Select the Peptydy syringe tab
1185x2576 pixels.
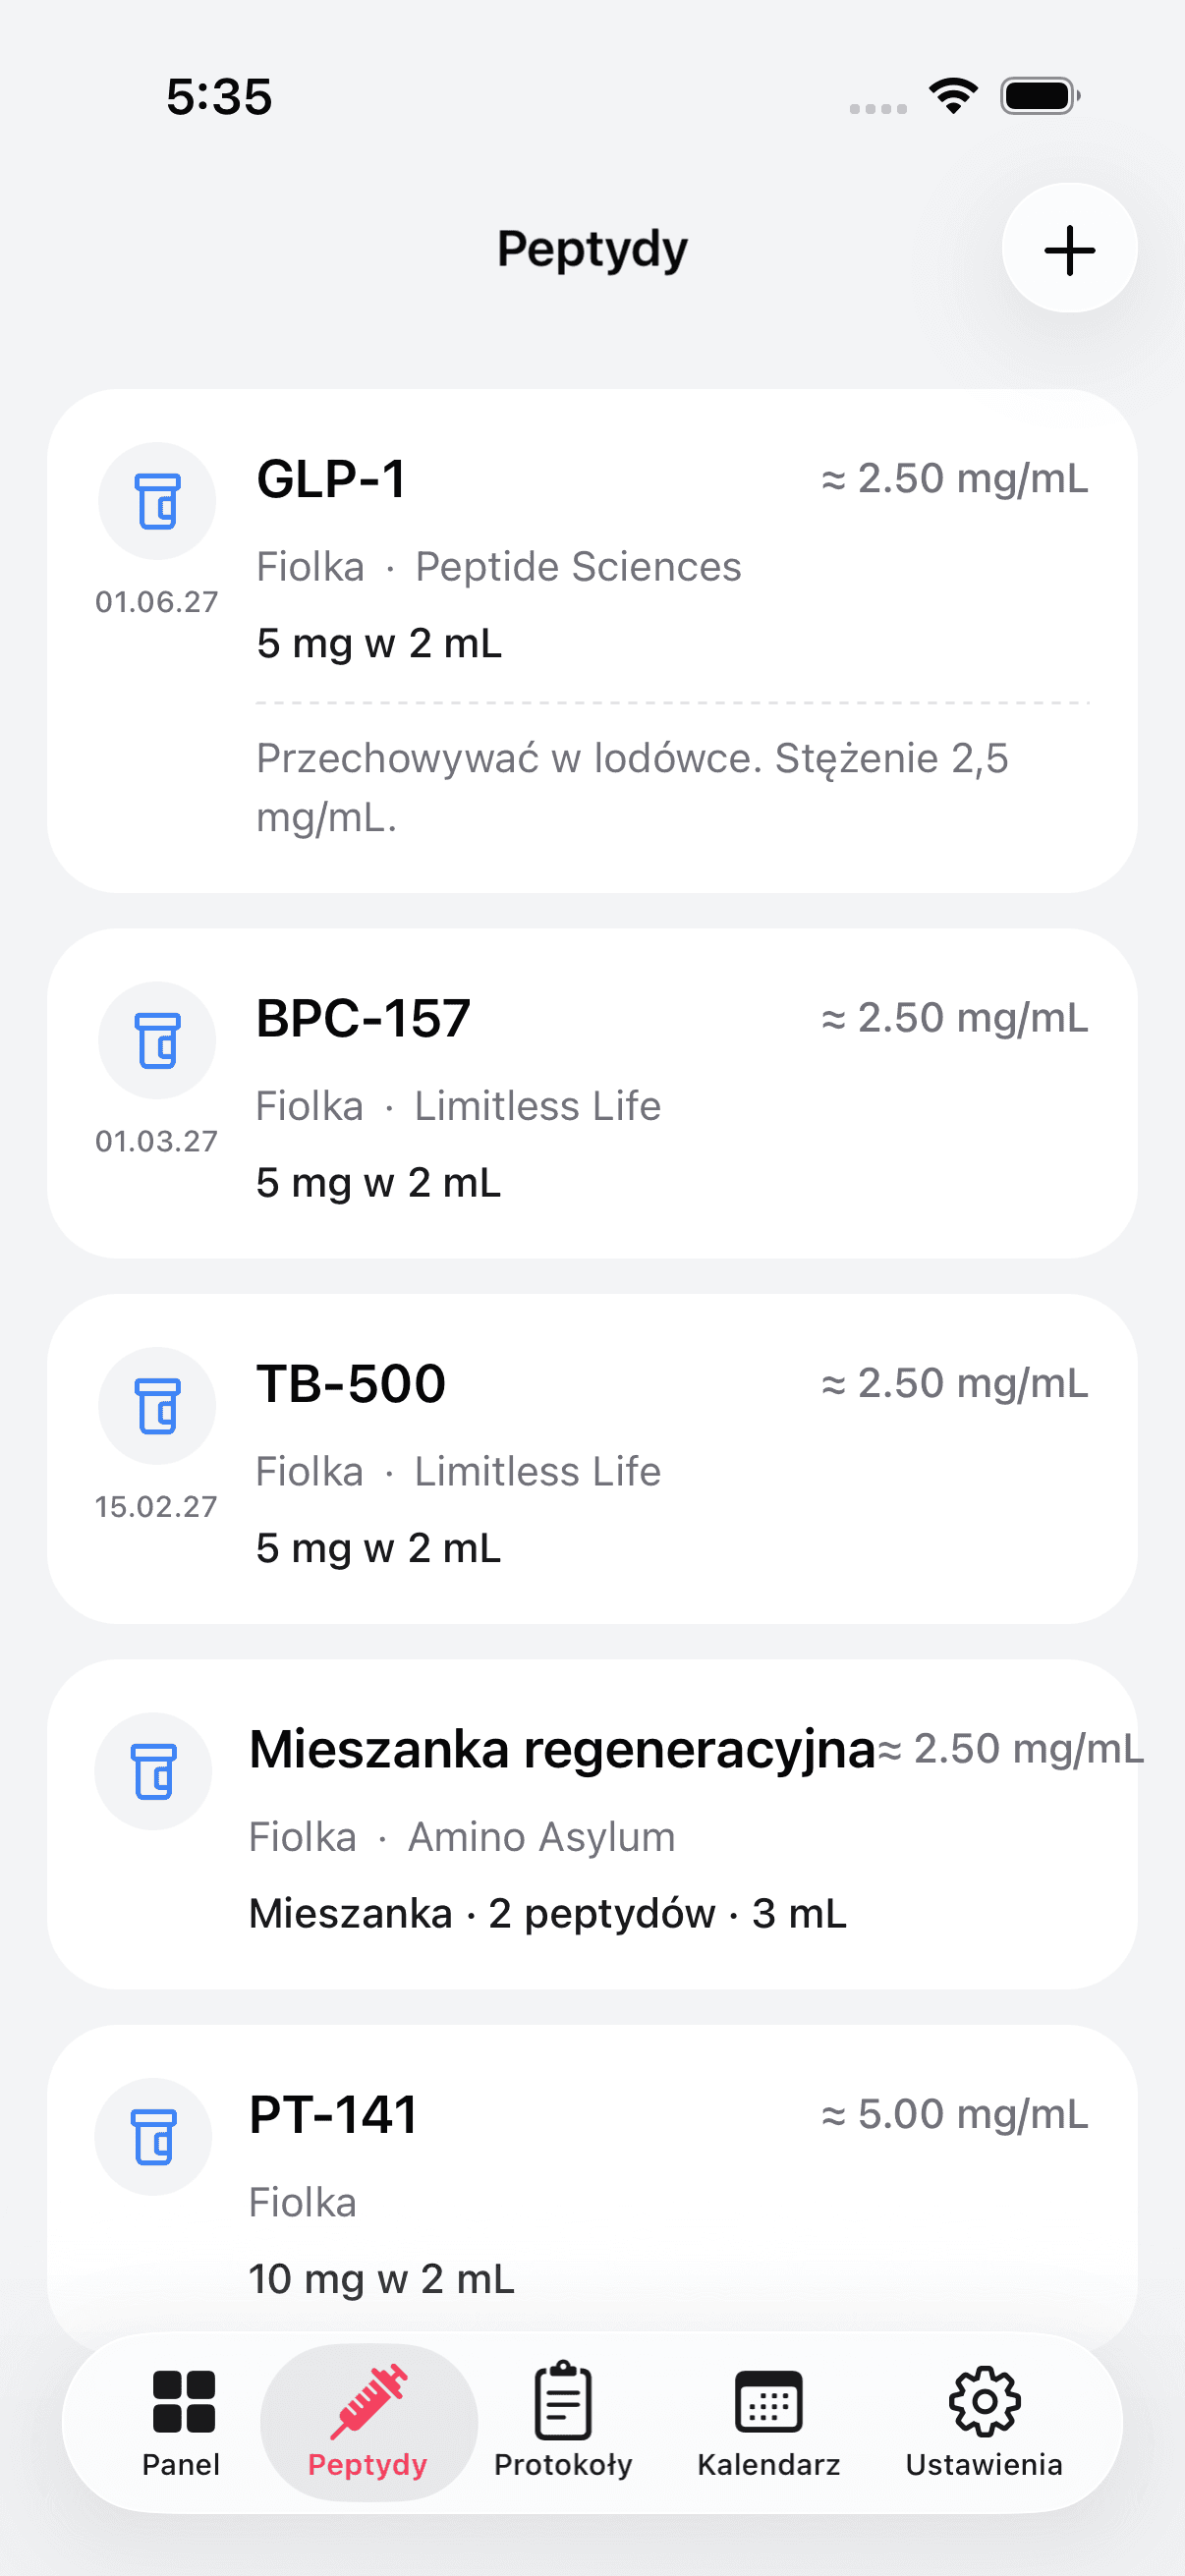(x=368, y=2421)
